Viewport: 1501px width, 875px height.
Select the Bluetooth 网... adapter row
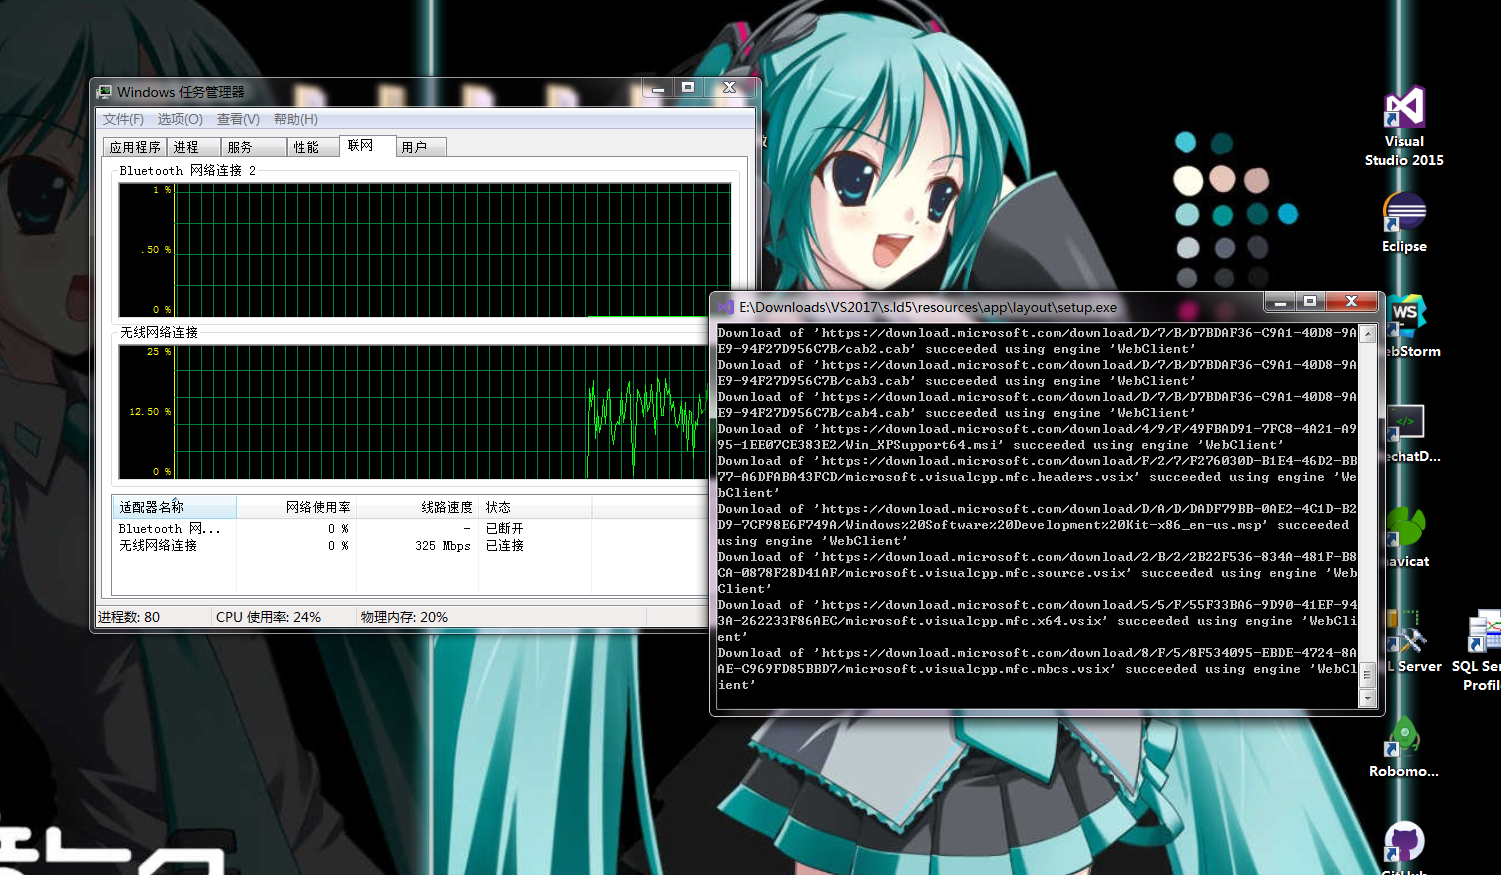(x=410, y=529)
